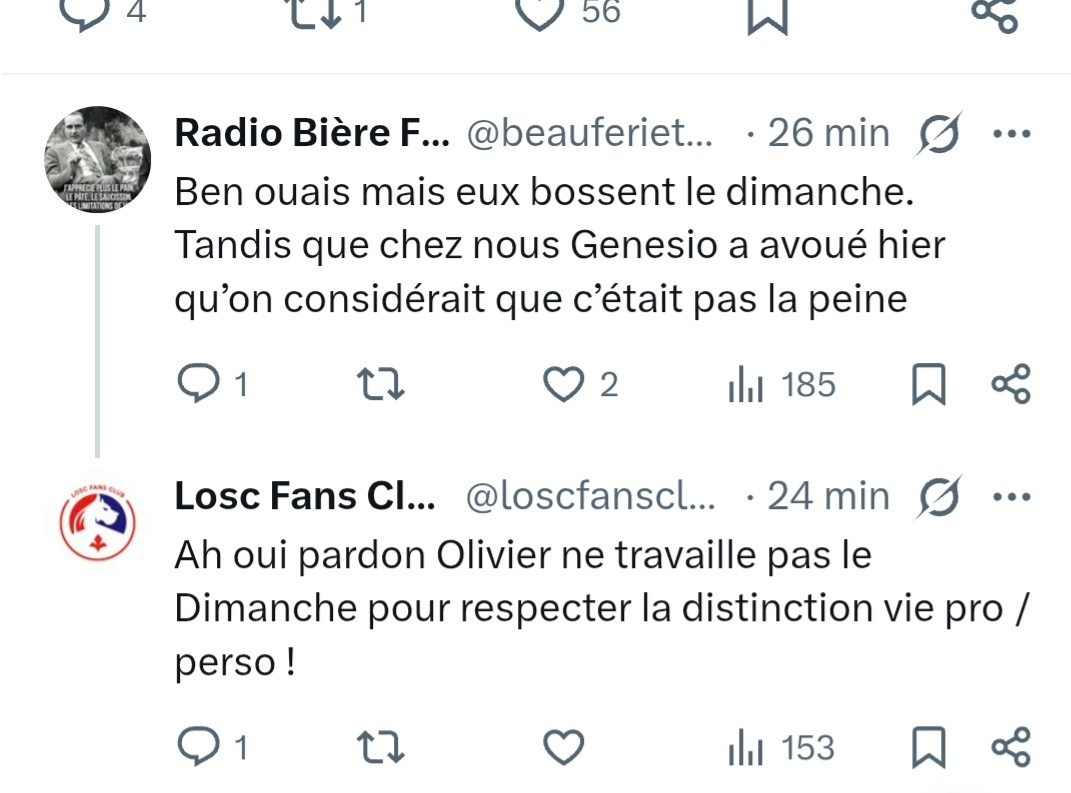Screen dimensions: 1071x793
Task: Visit @beauferiet profile handle link
Action: click(590, 134)
